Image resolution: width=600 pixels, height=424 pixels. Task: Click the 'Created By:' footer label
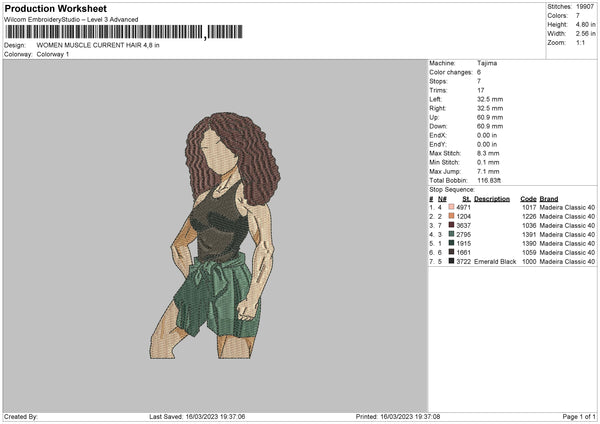coord(21,417)
